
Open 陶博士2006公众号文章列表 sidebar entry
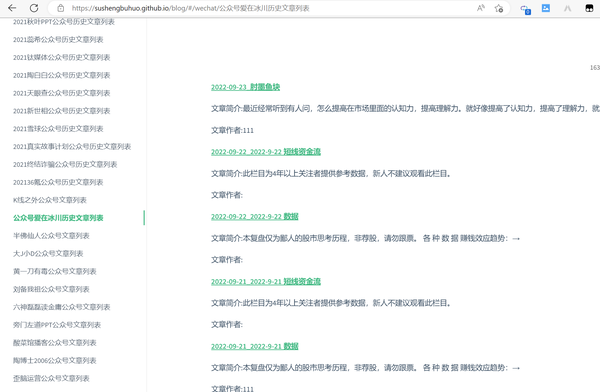tap(55, 361)
